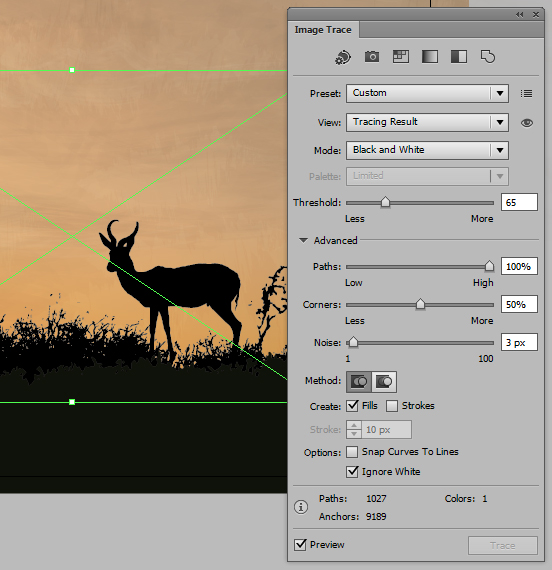Screen dimensions: 552x570
Task: Apply the High Color camera preset icon
Action: point(372,57)
